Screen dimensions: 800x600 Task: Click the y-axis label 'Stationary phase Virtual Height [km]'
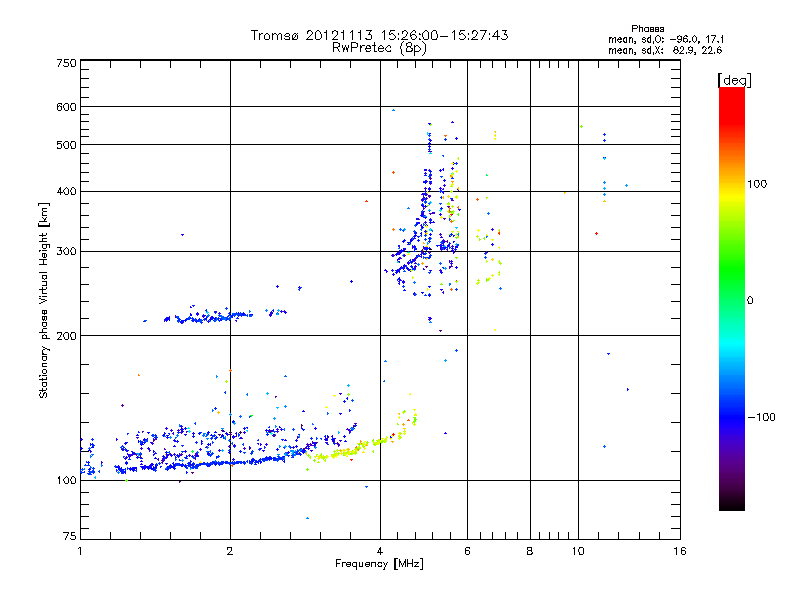coord(43,301)
